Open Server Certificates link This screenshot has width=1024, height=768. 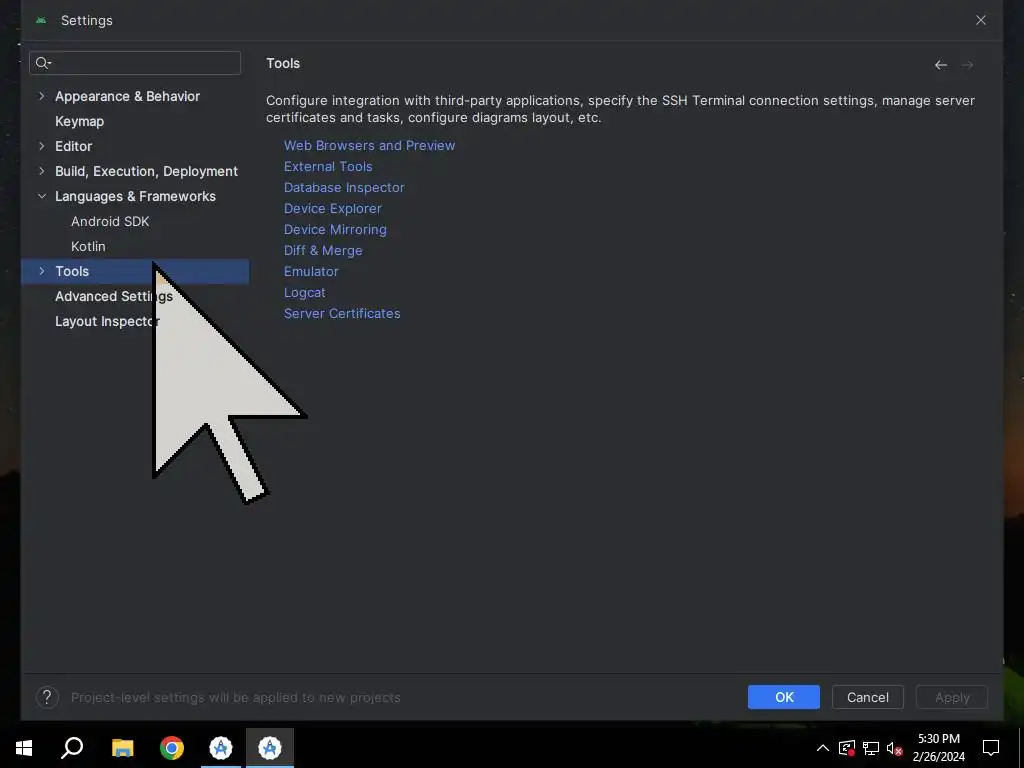pyautogui.click(x=342, y=313)
